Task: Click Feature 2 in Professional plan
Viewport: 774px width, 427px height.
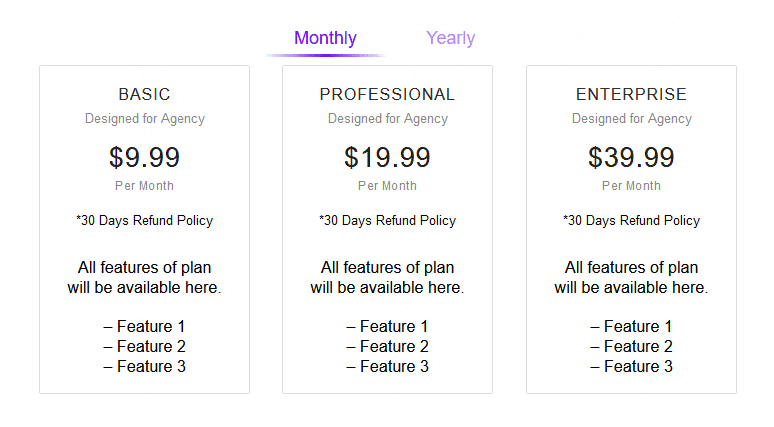Action: [x=387, y=346]
